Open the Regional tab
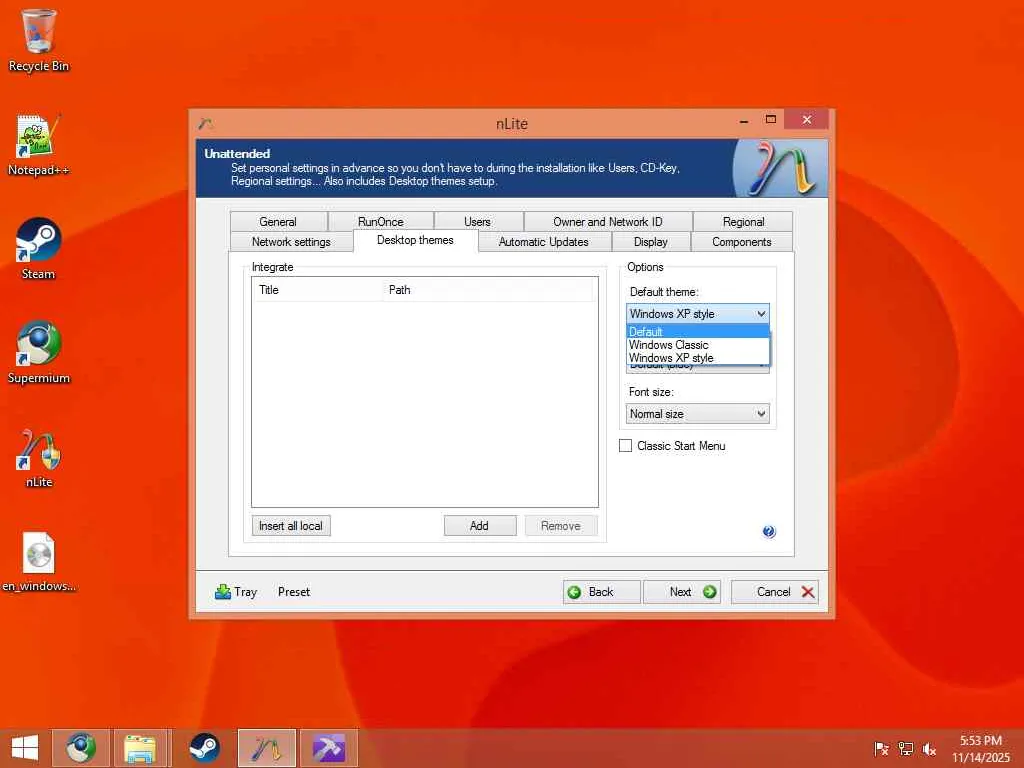Screen dimensions: 1024x768 click(x=743, y=221)
